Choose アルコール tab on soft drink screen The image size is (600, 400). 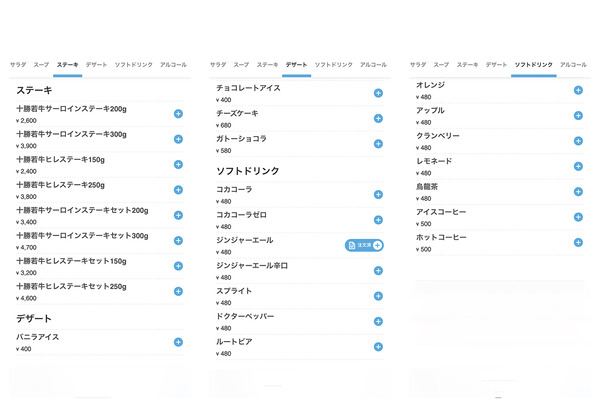point(573,65)
